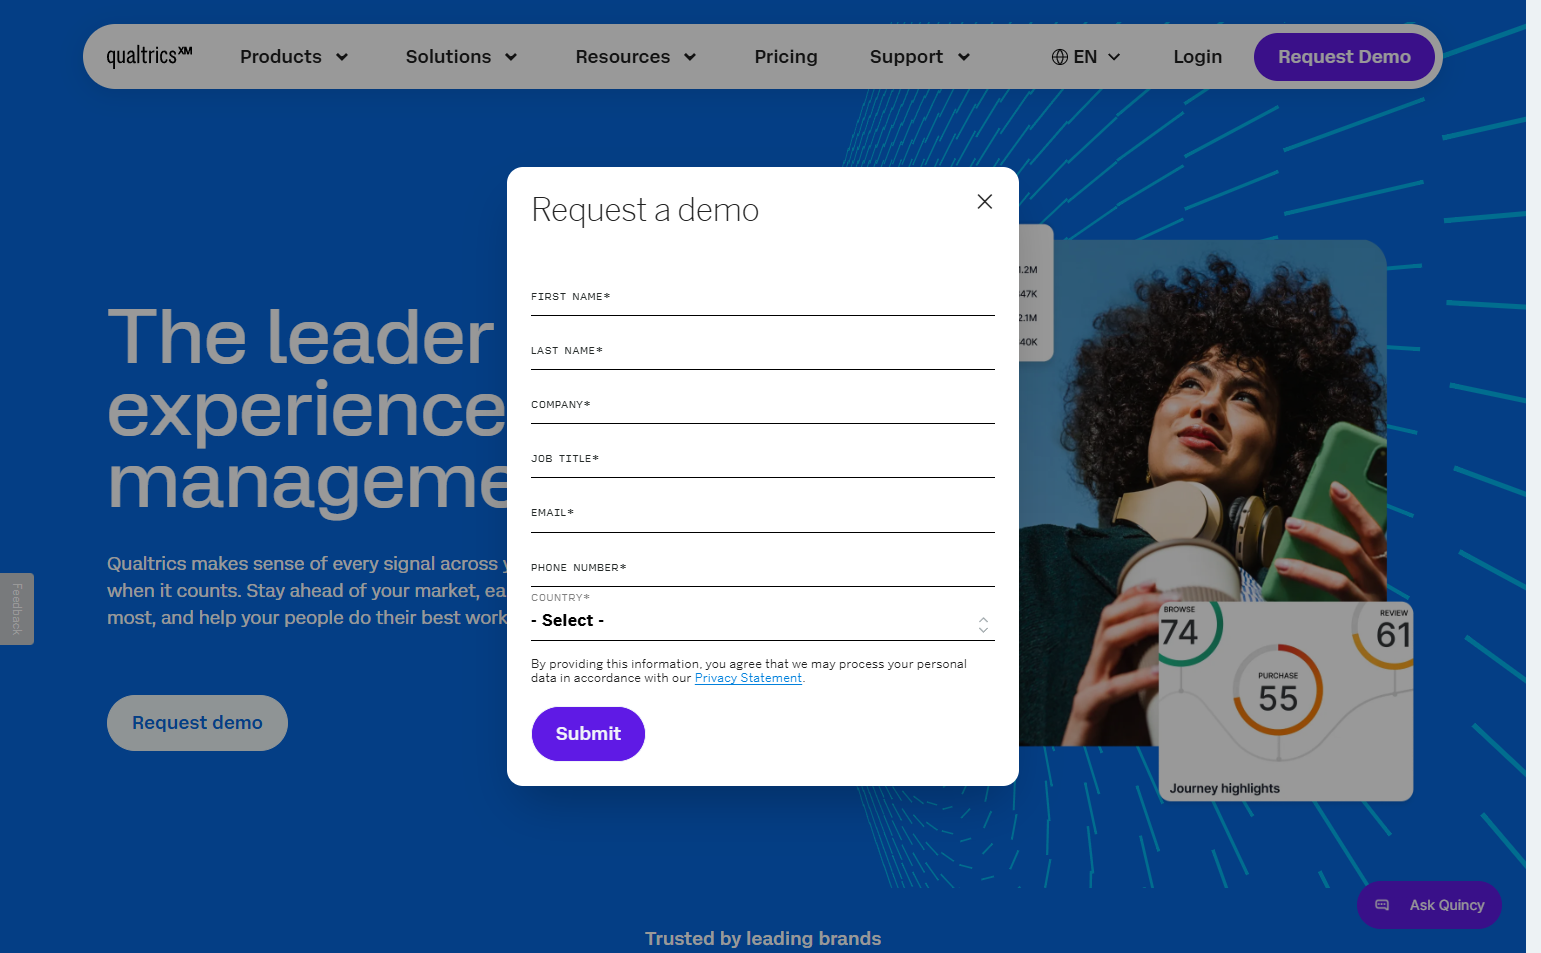Image resolution: width=1541 pixels, height=953 pixels.
Task: Open Solutions in the navigation bar
Action: pos(448,57)
